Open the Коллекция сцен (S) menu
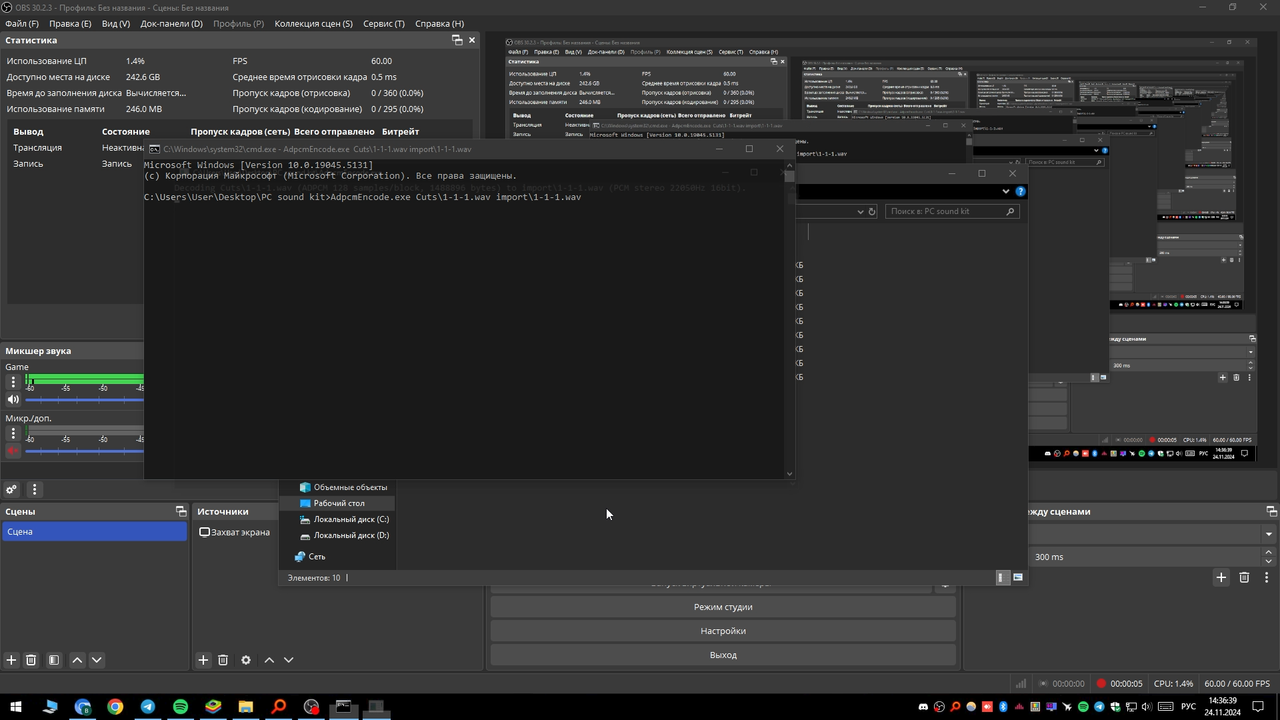 [x=313, y=23]
